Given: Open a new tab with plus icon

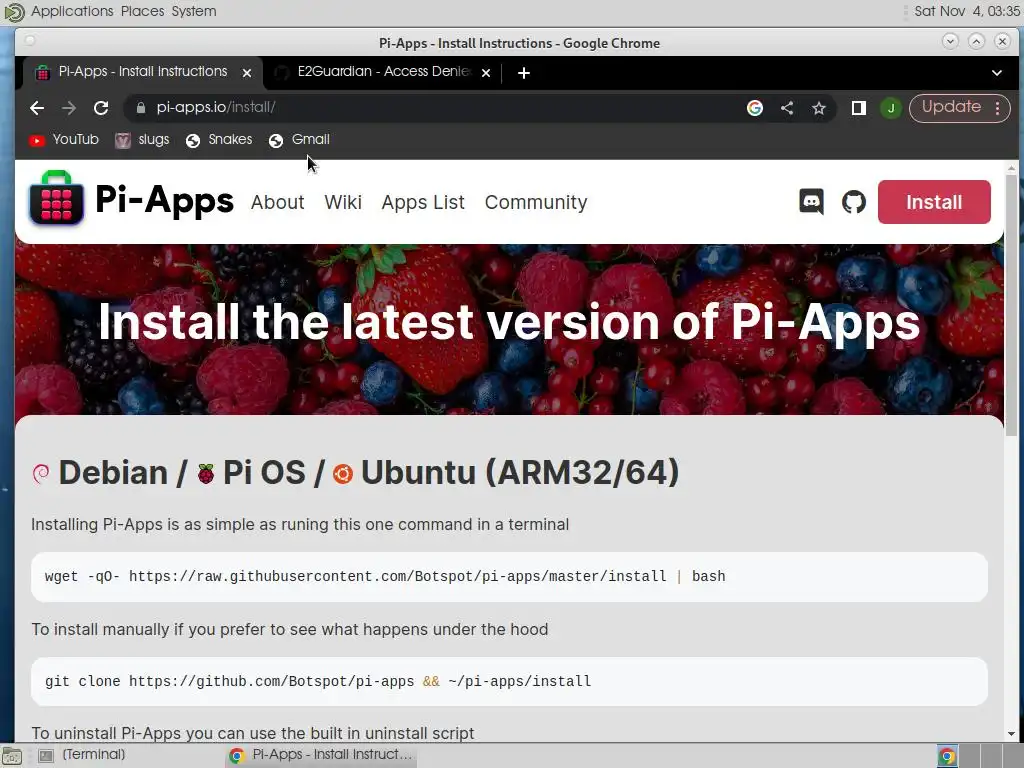Looking at the screenshot, I should coord(523,72).
